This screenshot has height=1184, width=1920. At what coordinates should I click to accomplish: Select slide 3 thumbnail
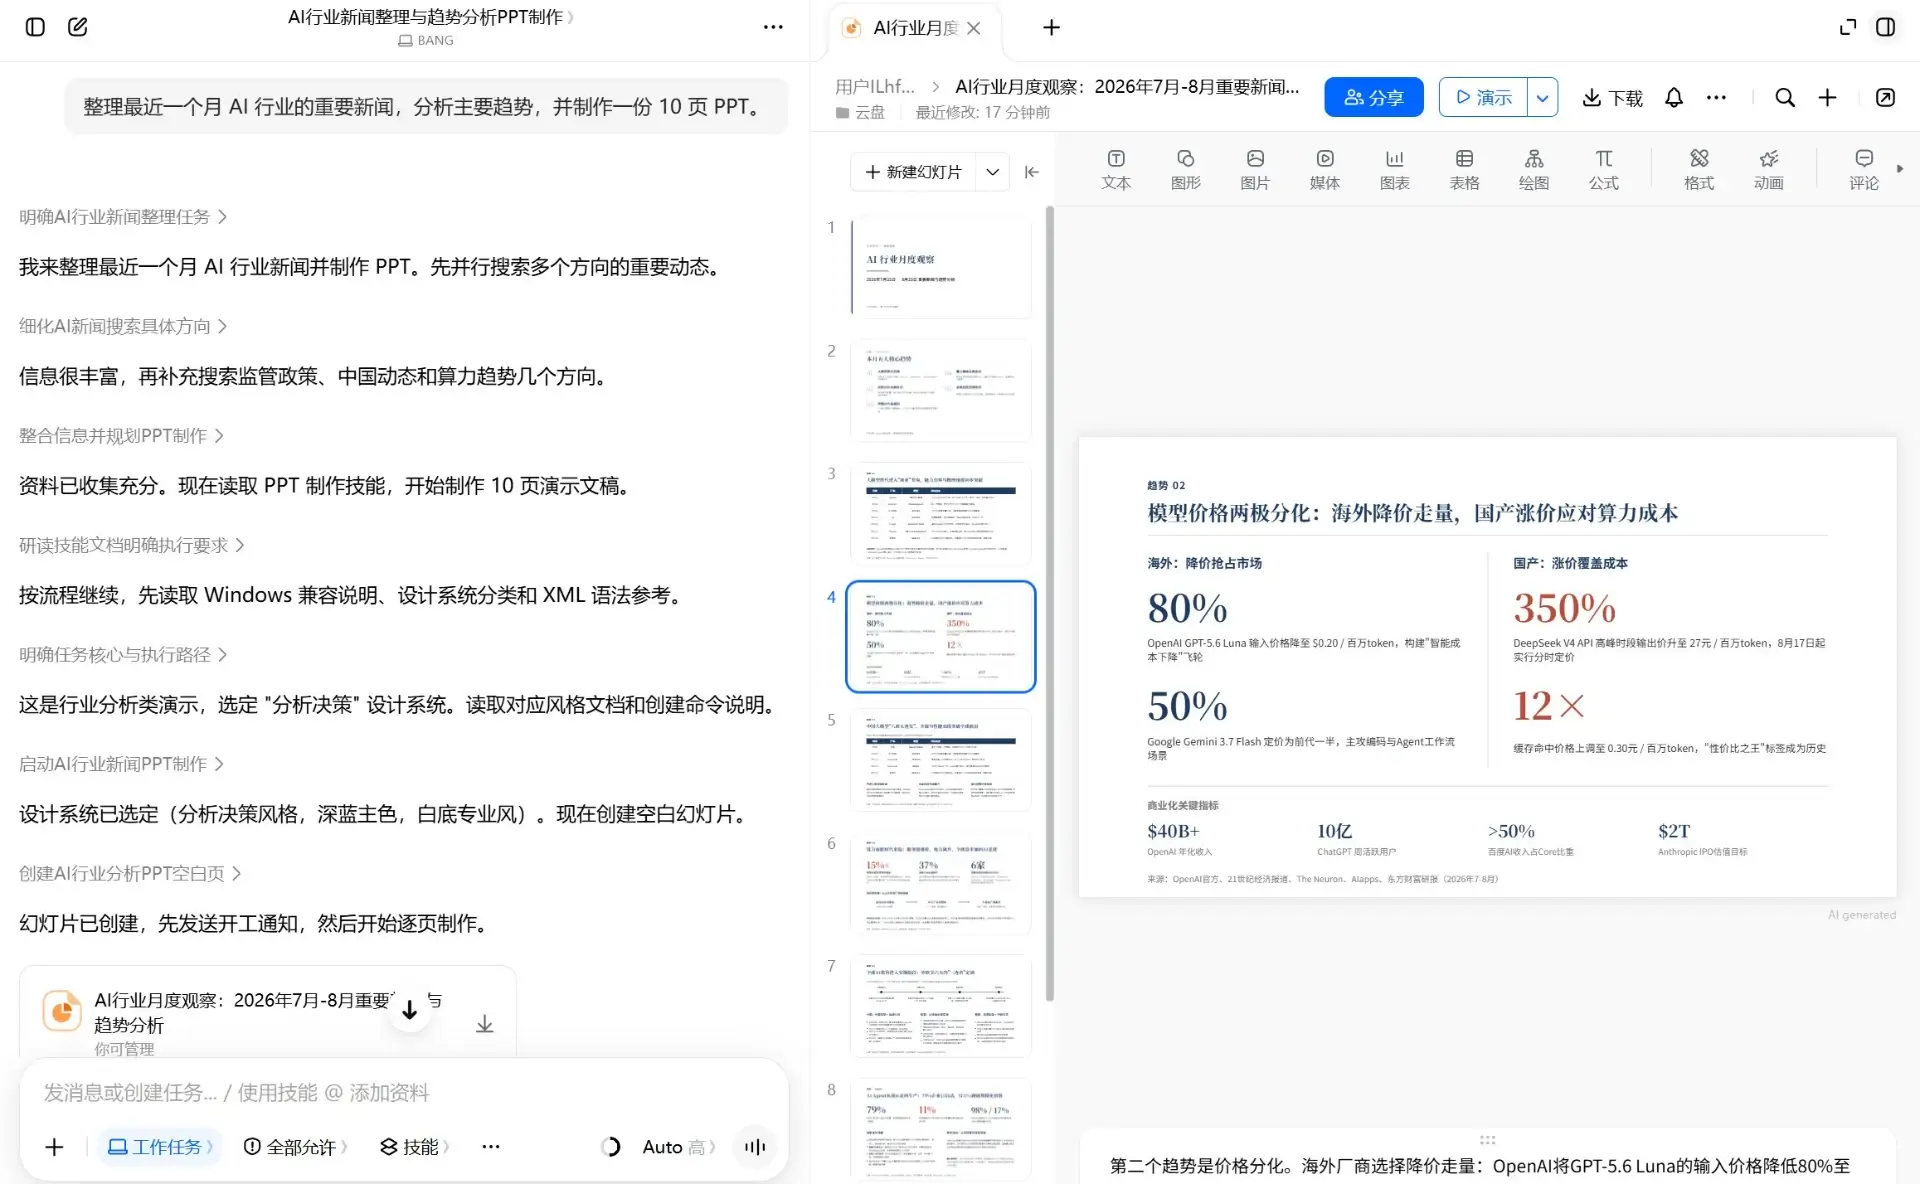(941, 514)
